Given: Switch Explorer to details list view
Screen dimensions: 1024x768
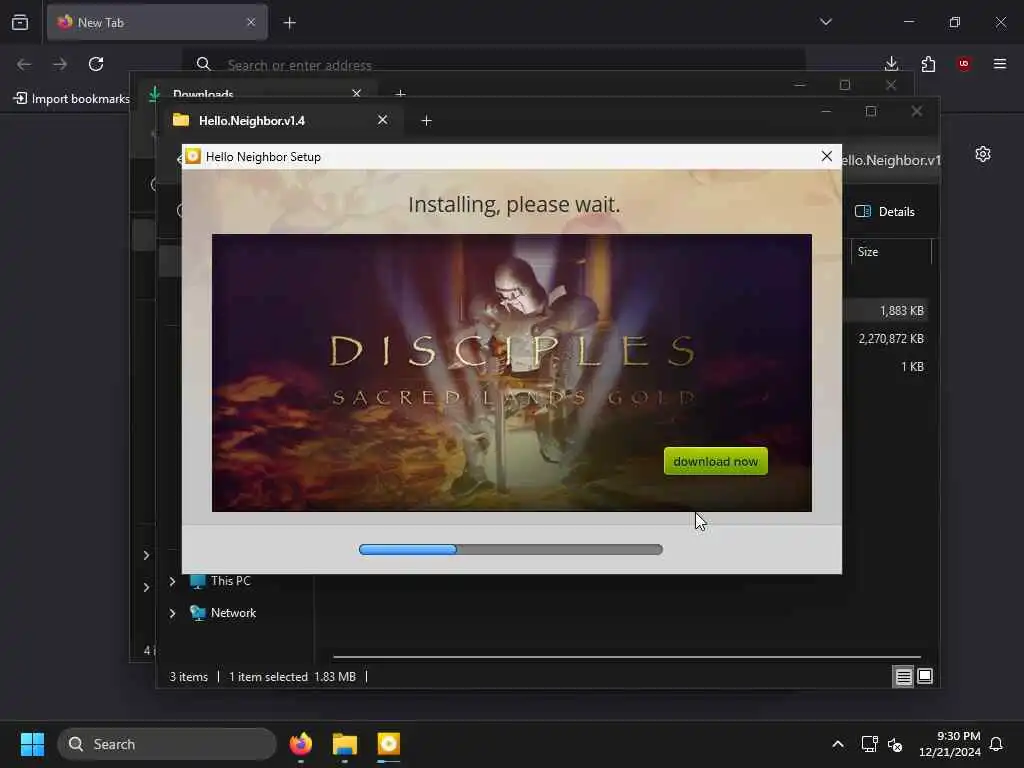Looking at the screenshot, I should tap(903, 677).
